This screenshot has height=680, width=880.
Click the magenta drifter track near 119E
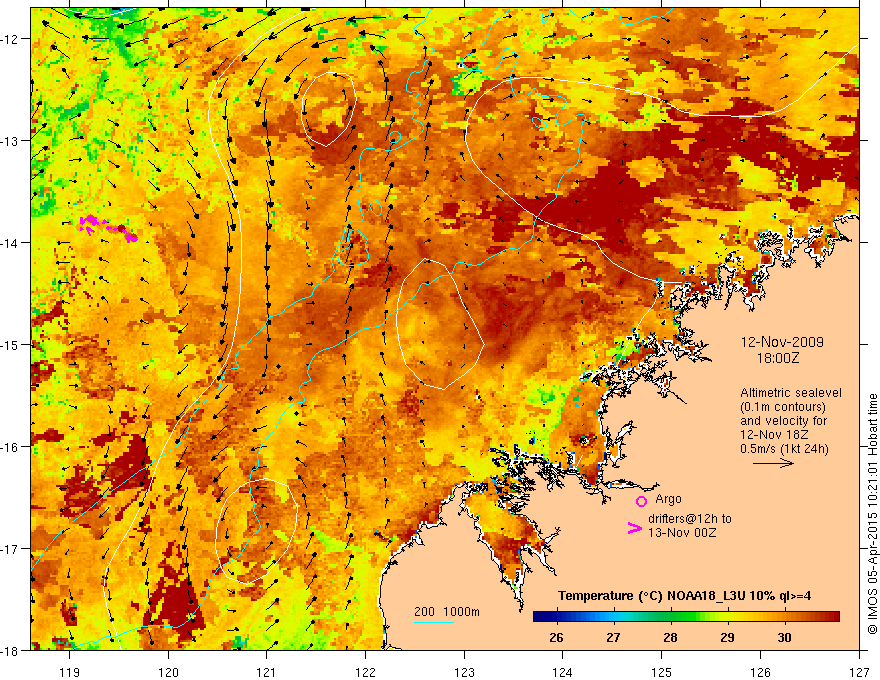(x=108, y=228)
